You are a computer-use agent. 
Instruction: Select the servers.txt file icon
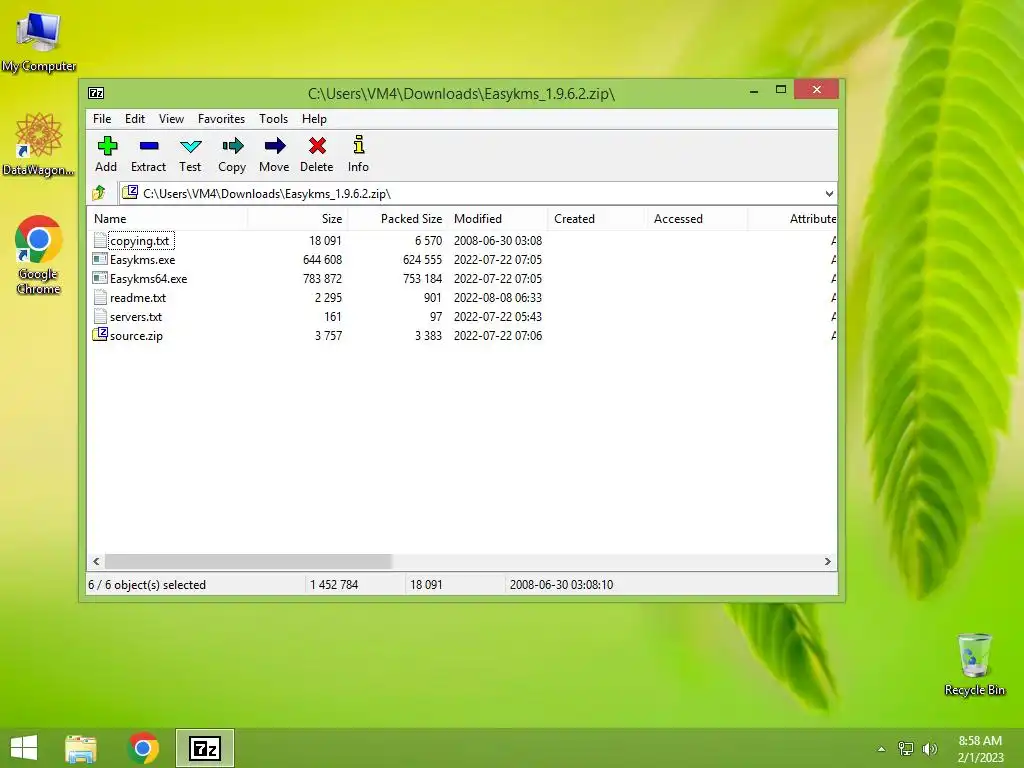(100, 317)
